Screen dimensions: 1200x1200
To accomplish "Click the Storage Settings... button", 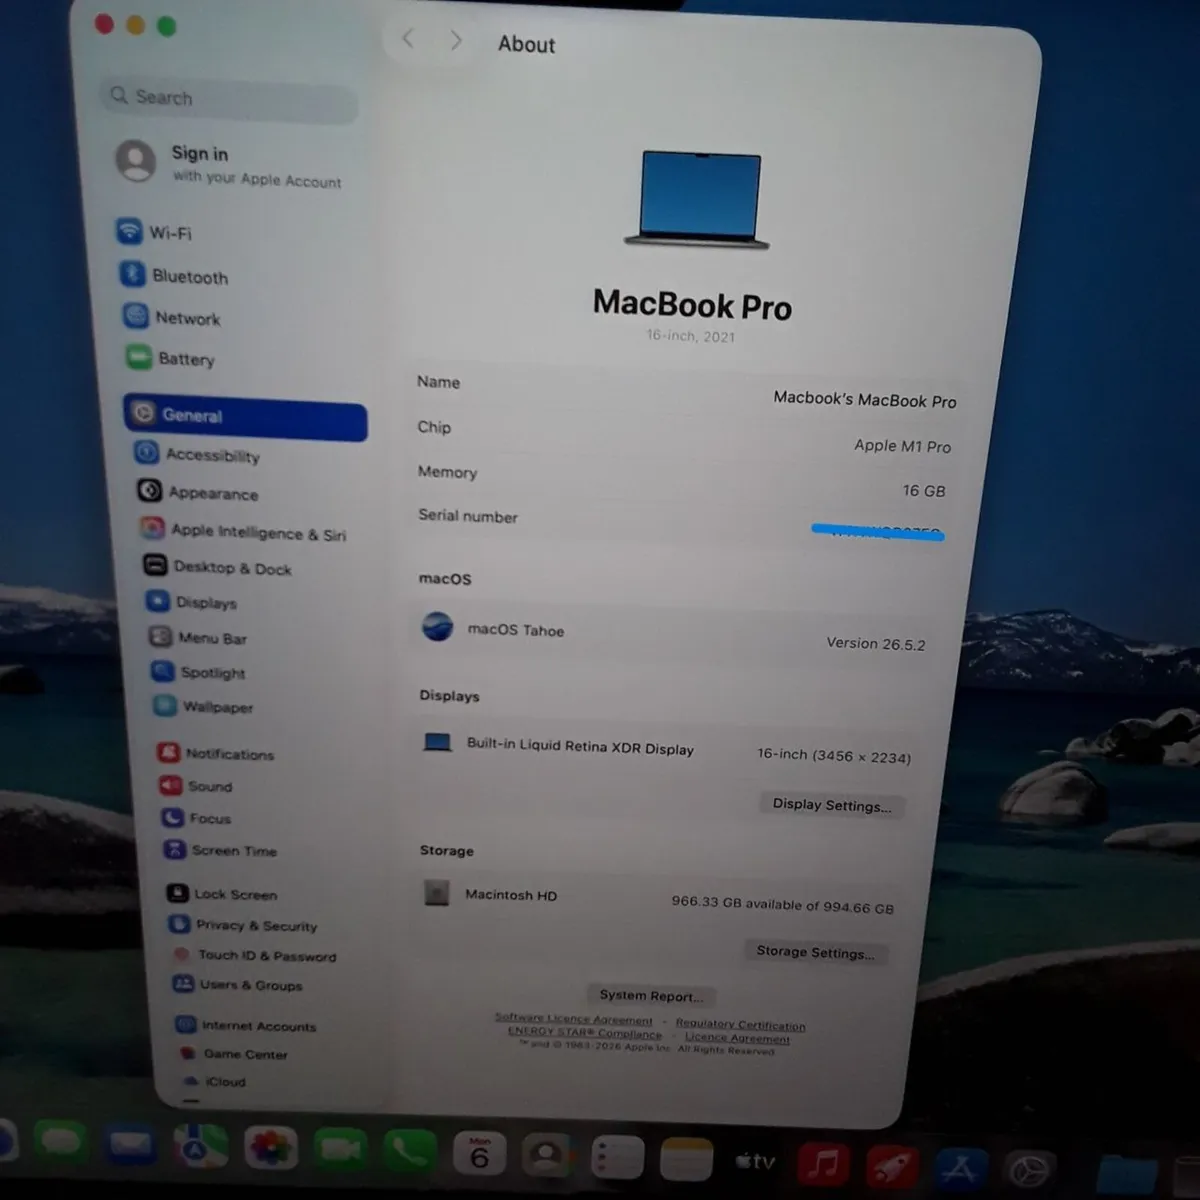I will pyautogui.click(x=815, y=951).
